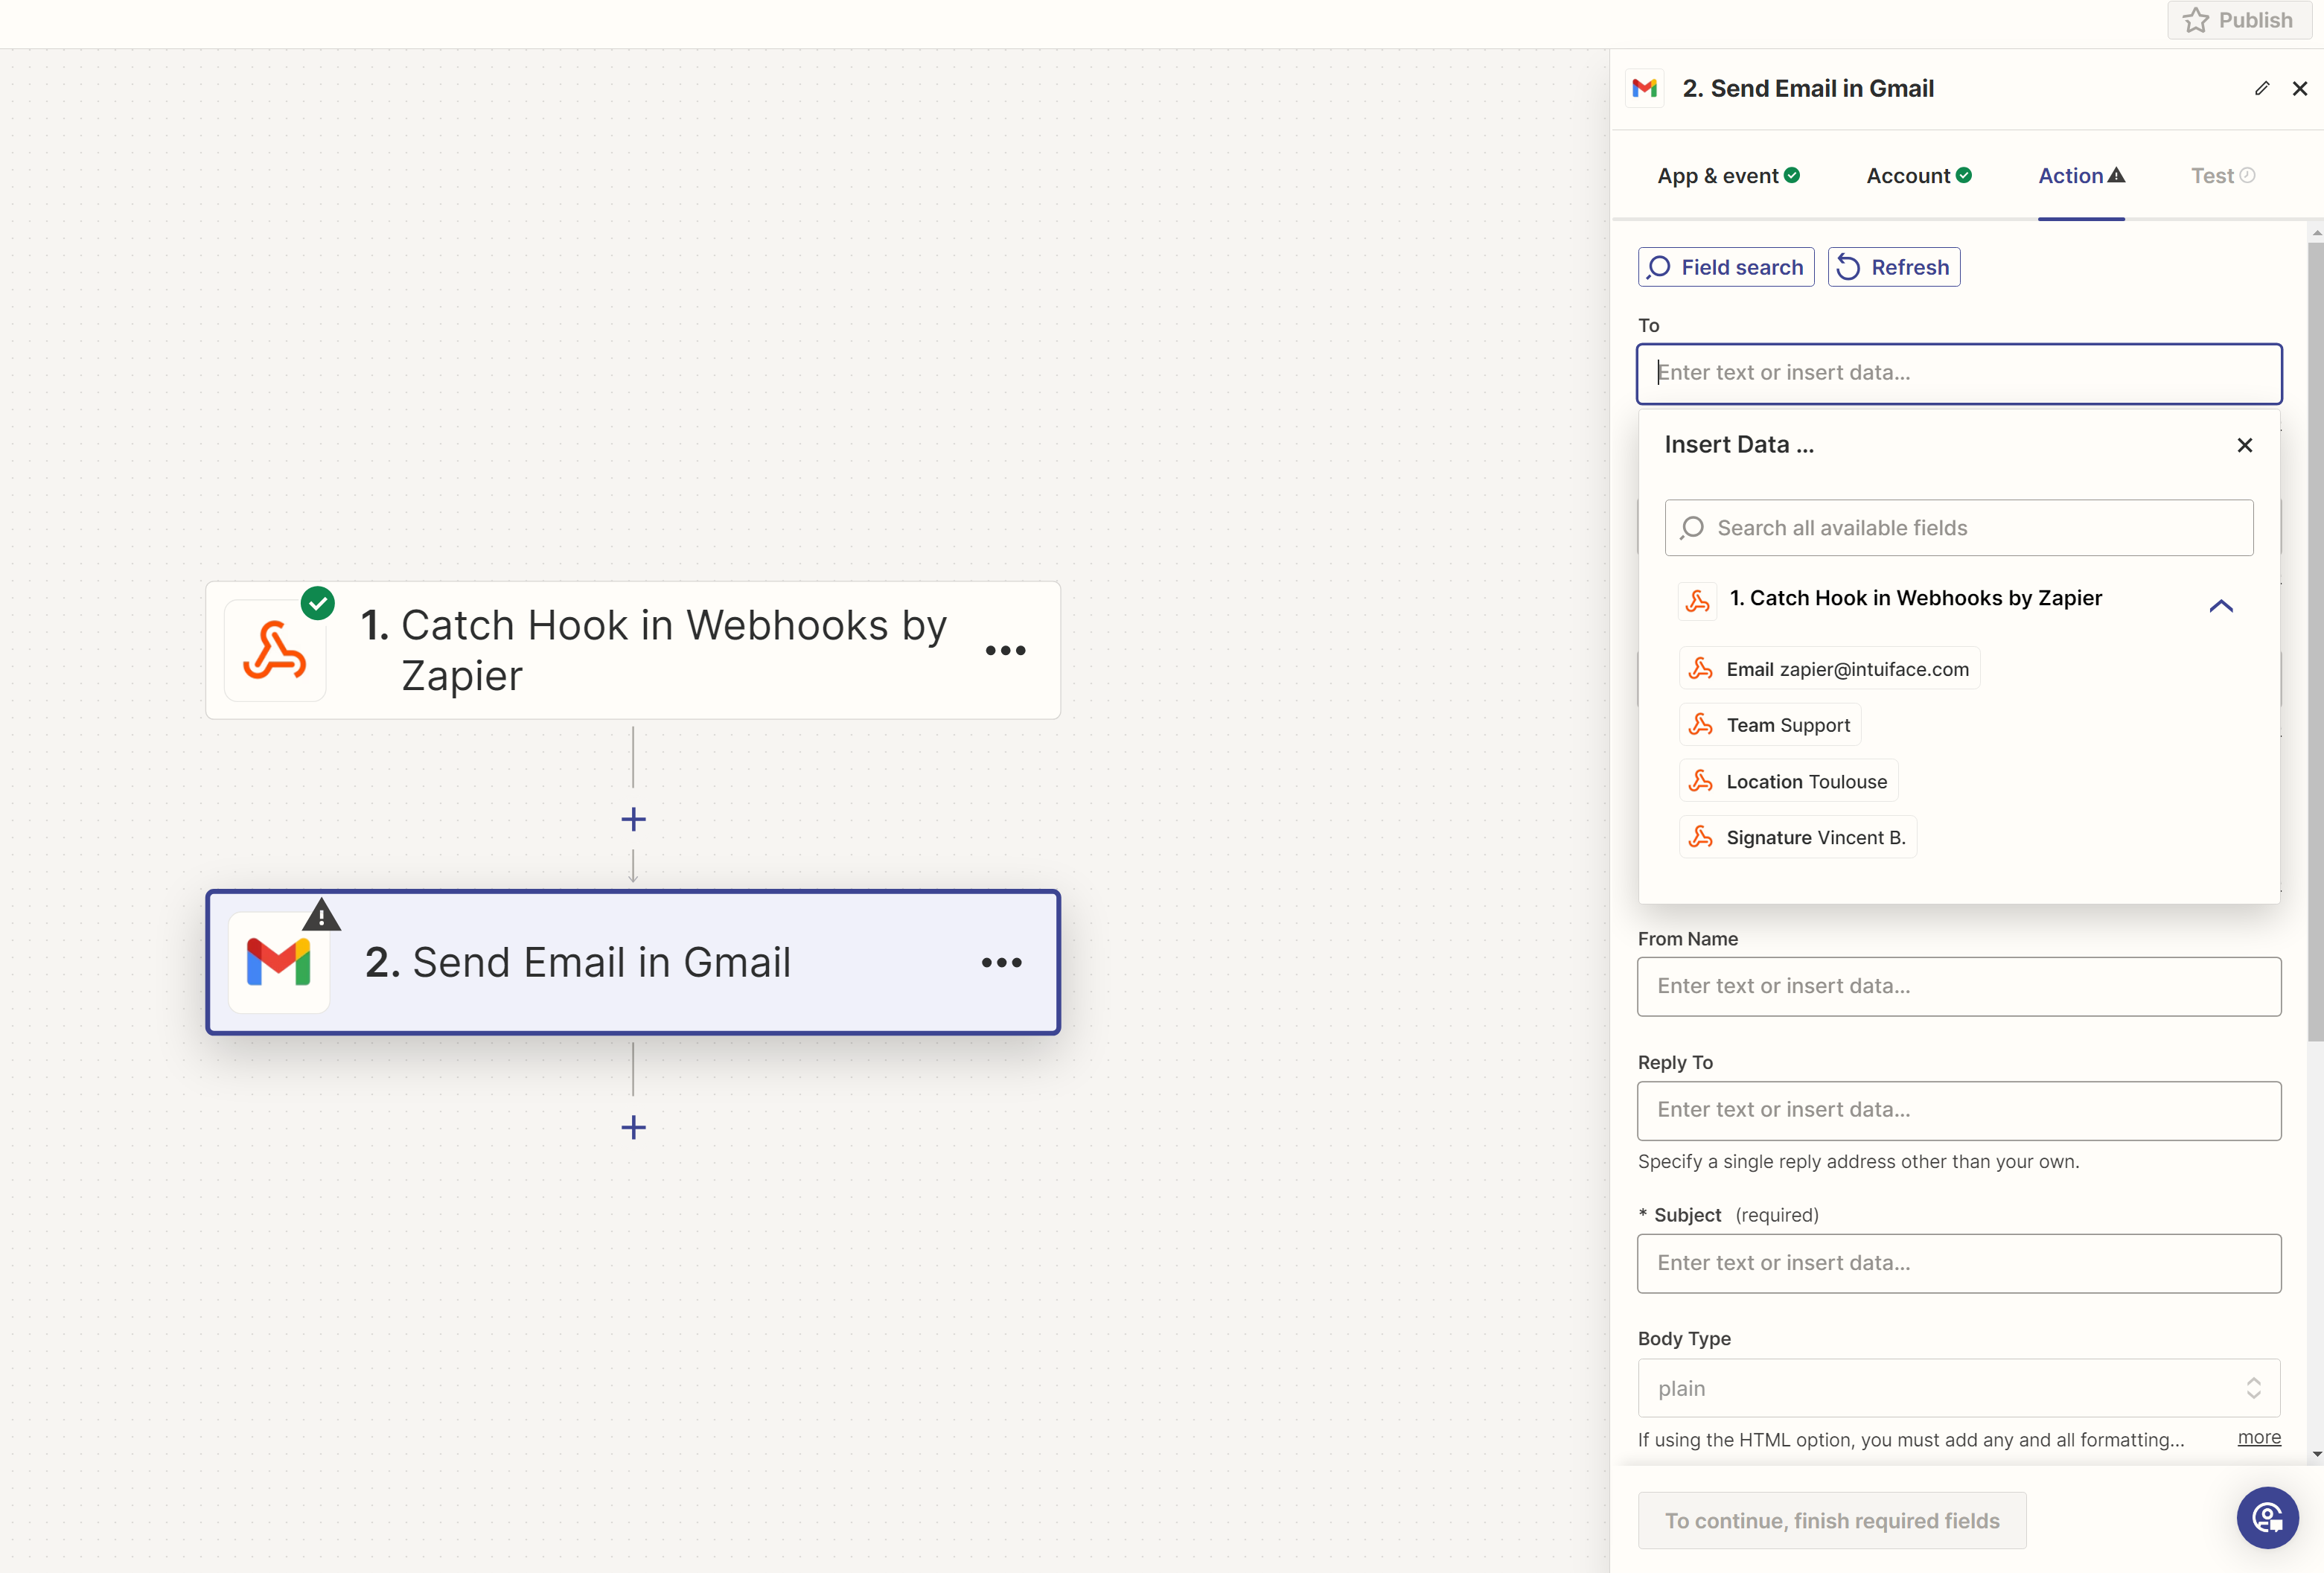Image resolution: width=2324 pixels, height=1573 pixels.
Task: Select the Catch Hook in Webhooks step
Action: point(633,650)
